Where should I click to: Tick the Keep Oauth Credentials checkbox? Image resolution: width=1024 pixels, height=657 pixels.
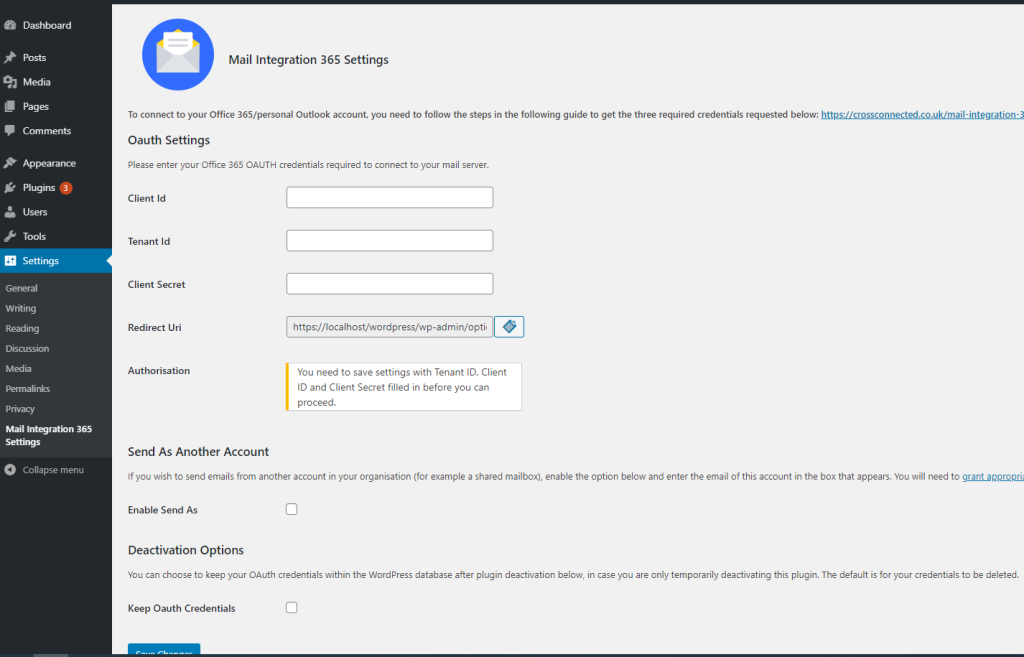tap(291, 607)
